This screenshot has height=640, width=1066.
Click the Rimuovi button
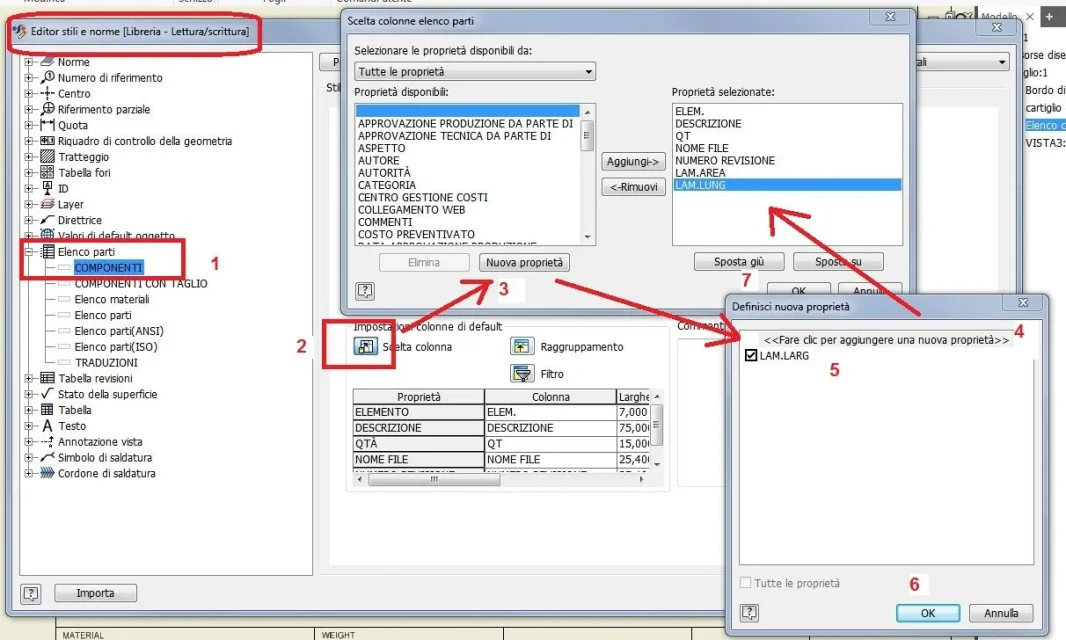[633, 187]
